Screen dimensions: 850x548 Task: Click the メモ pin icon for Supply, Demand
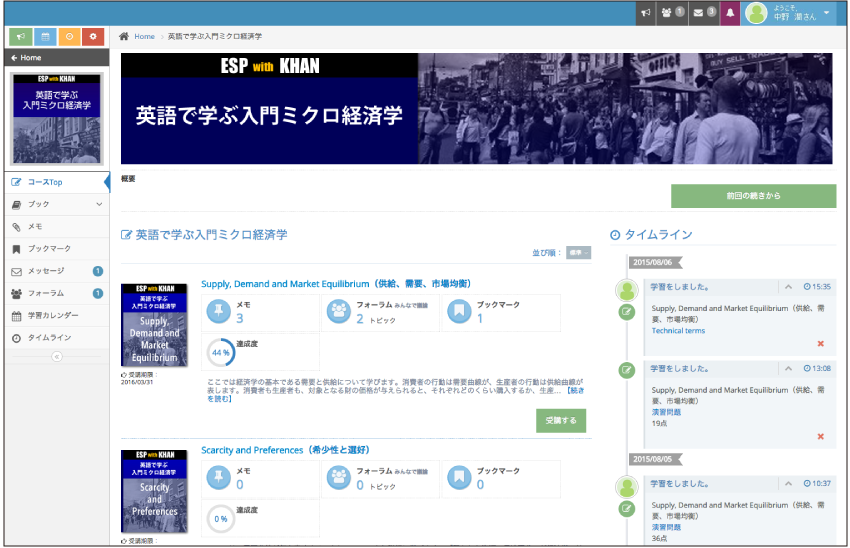[x=218, y=311]
